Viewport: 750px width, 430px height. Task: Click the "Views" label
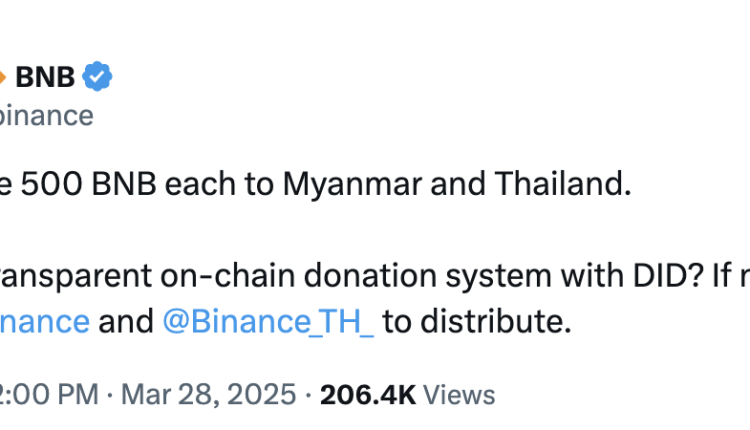[x=458, y=394]
